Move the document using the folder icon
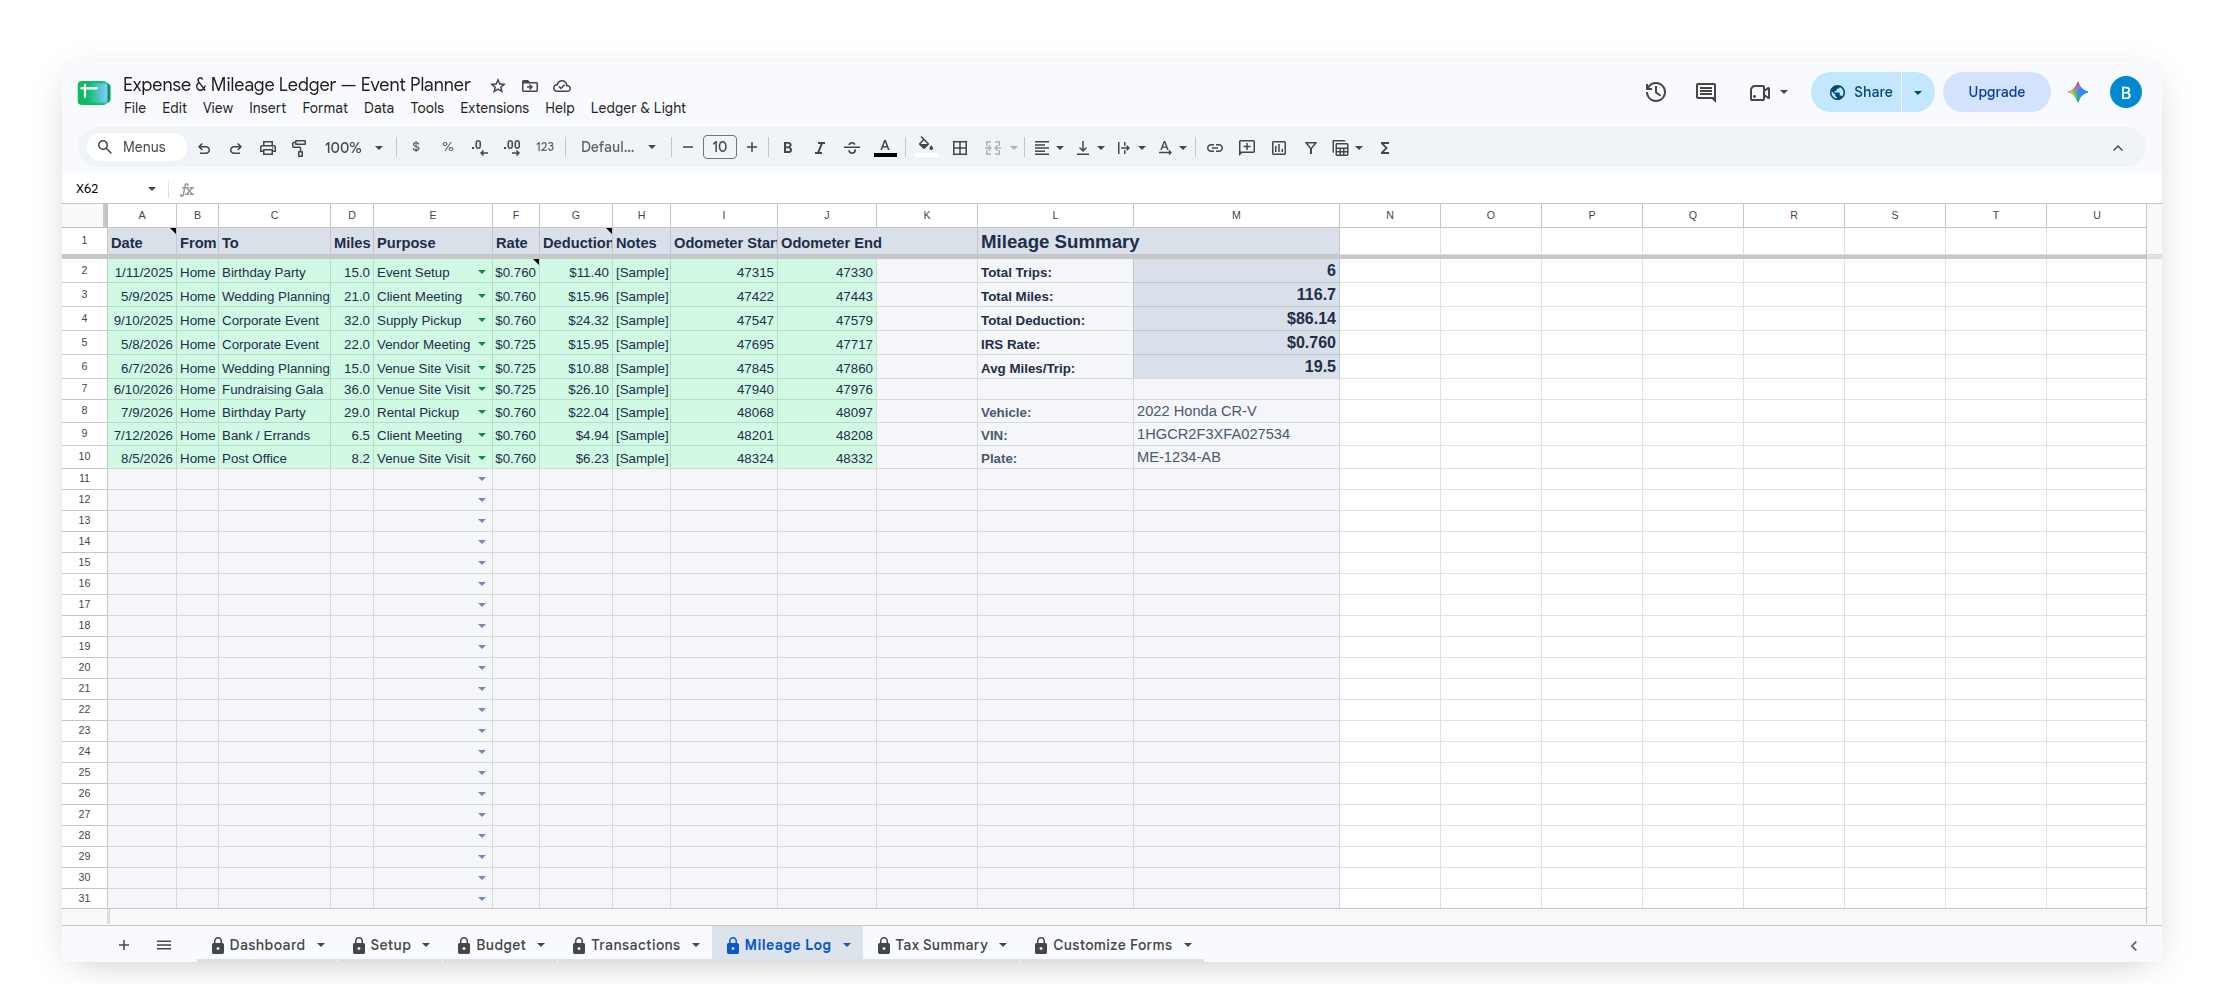The width and height of the screenshot is (2224, 984). tap(530, 86)
